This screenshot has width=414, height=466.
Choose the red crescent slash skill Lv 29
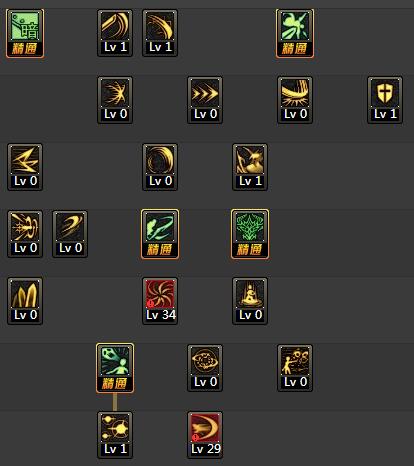coord(205,435)
